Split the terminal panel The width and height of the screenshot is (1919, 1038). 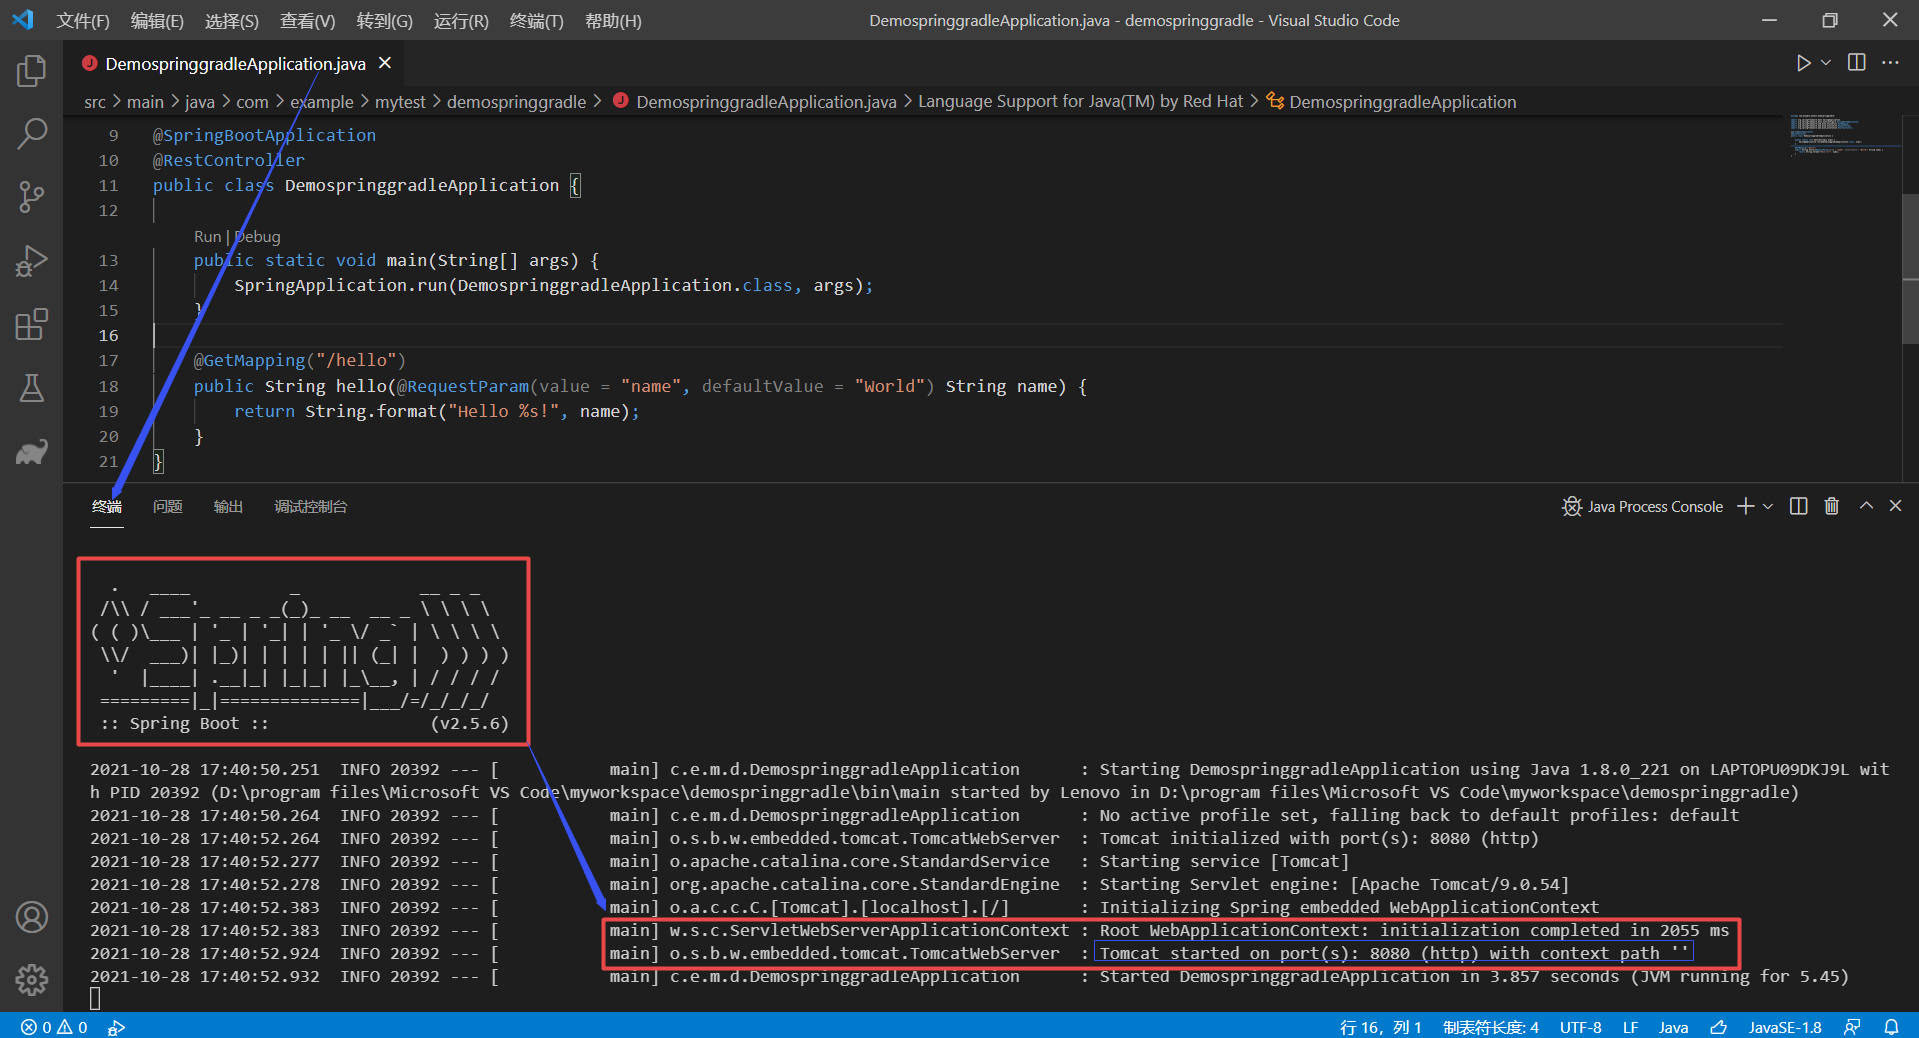tap(1798, 506)
